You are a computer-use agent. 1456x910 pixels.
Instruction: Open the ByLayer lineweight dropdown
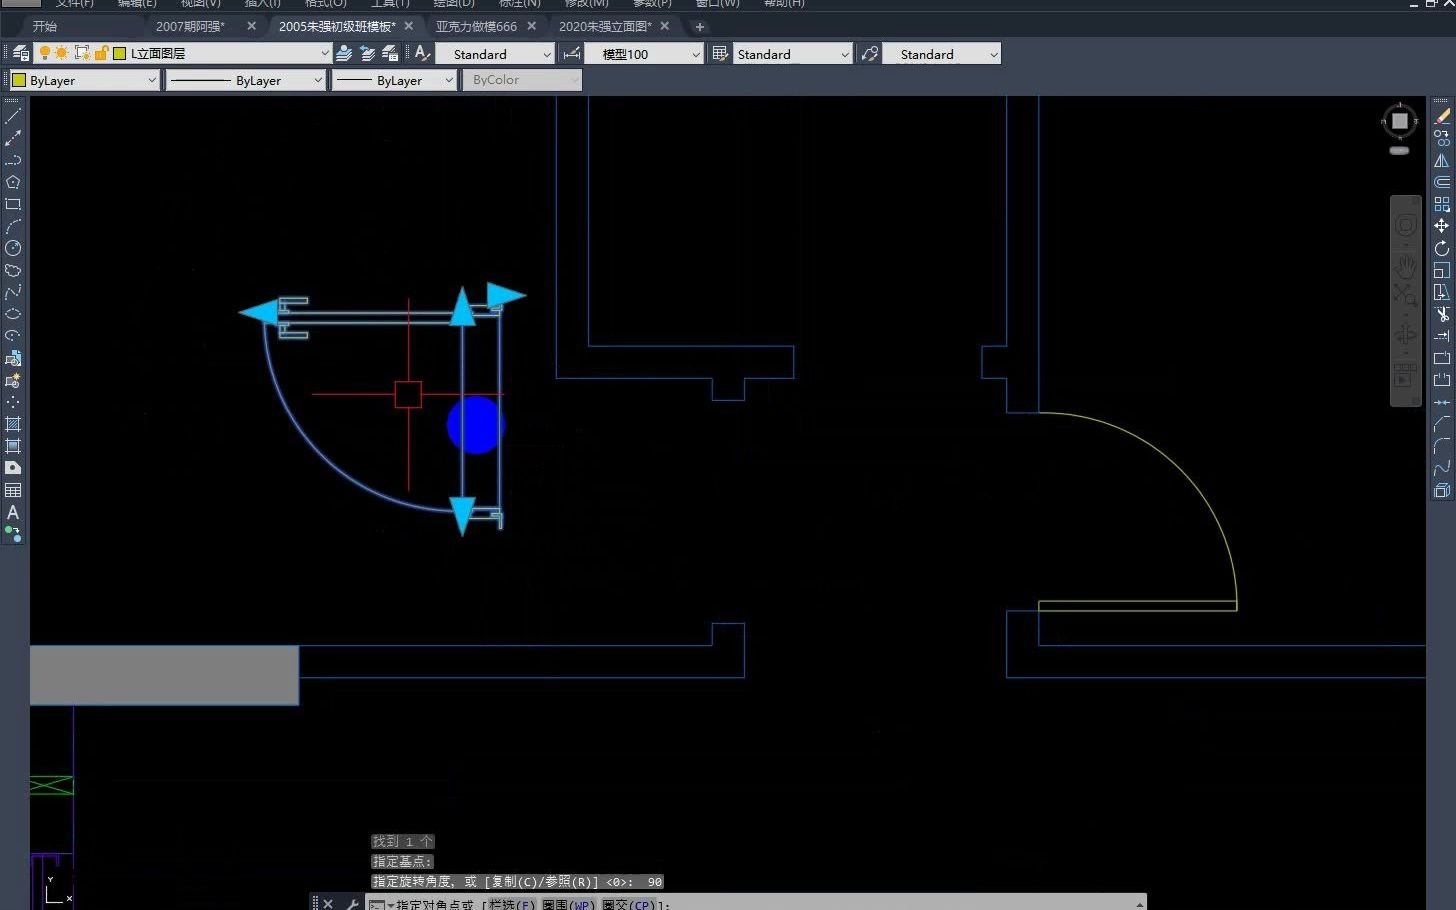pyautogui.click(x=394, y=80)
